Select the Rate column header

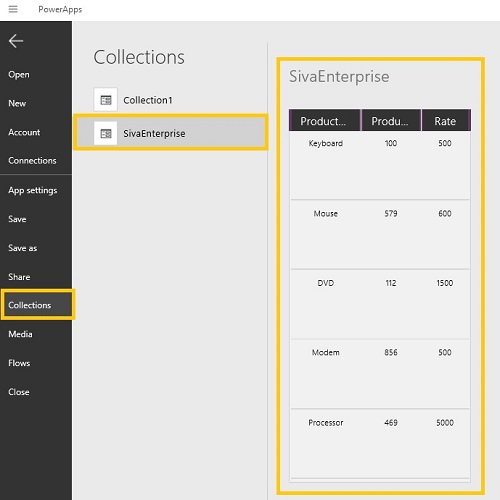[446, 121]
